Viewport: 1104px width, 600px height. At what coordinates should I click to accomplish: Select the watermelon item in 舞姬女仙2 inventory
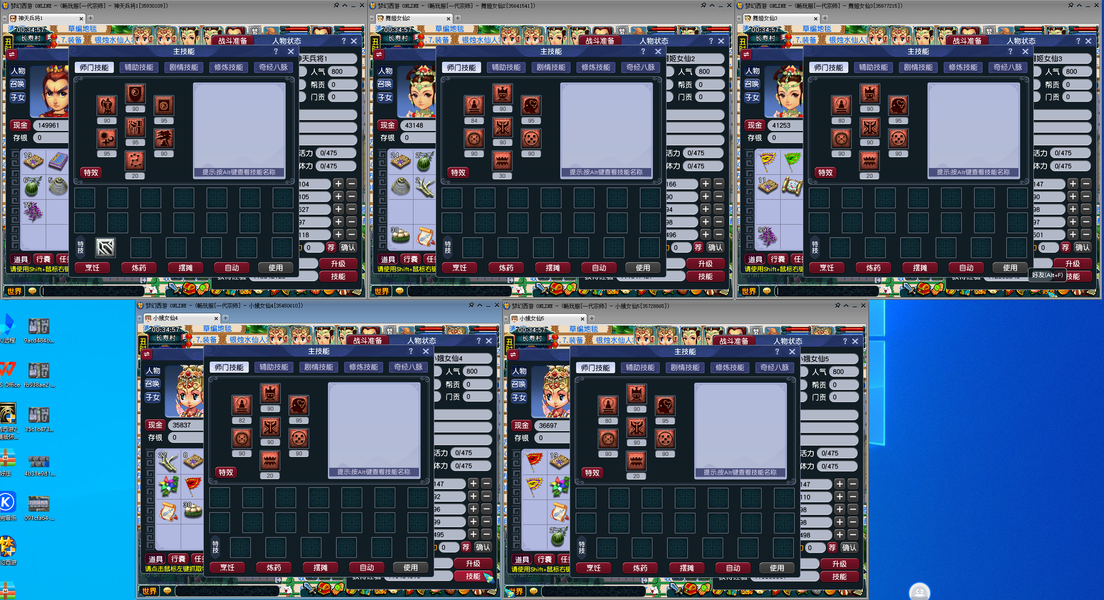tap(424, 163)
